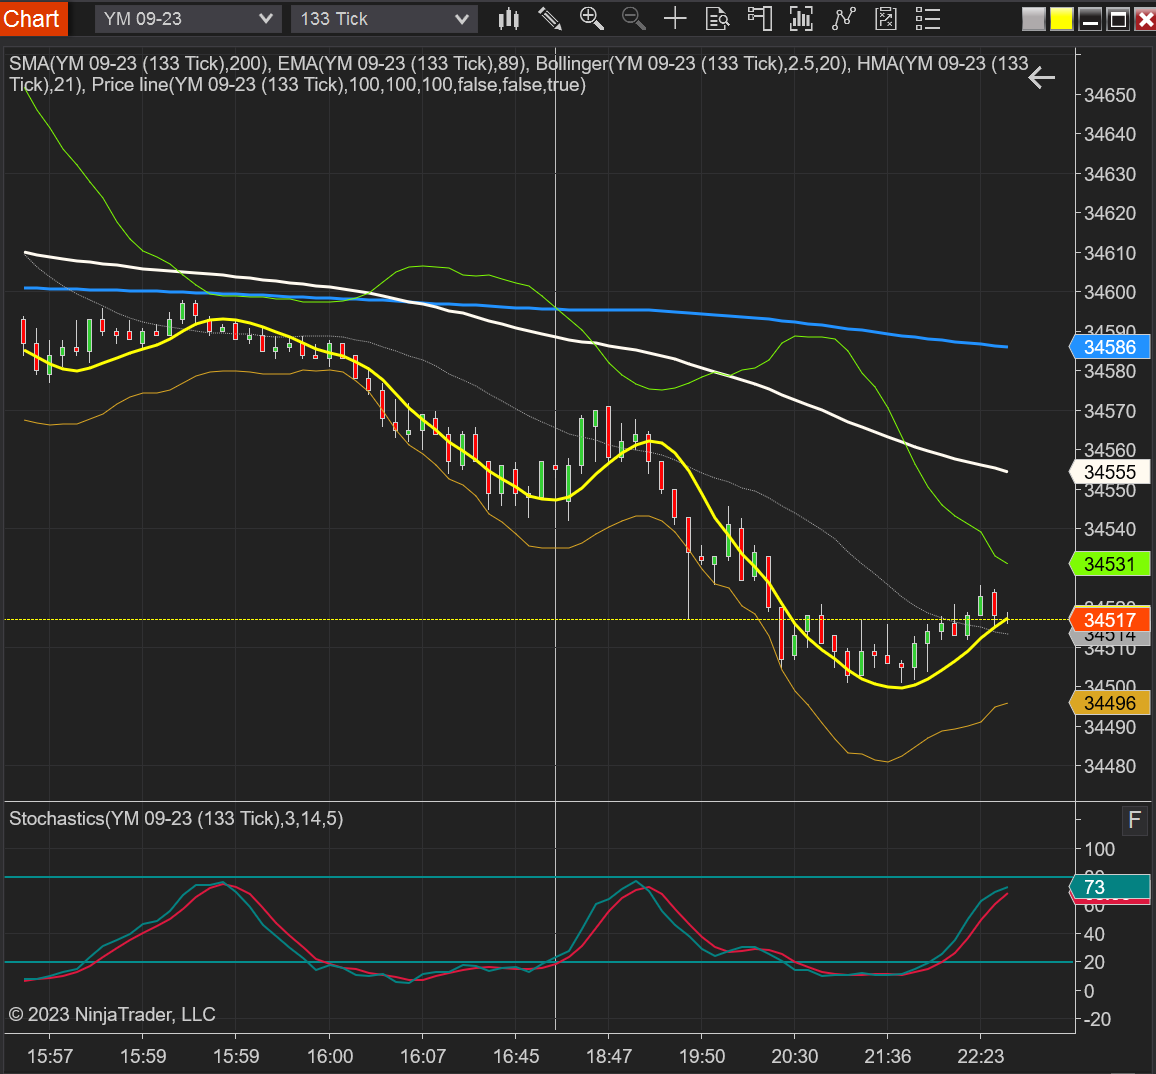Click the Chart tab label

click(x=32, y=18)
